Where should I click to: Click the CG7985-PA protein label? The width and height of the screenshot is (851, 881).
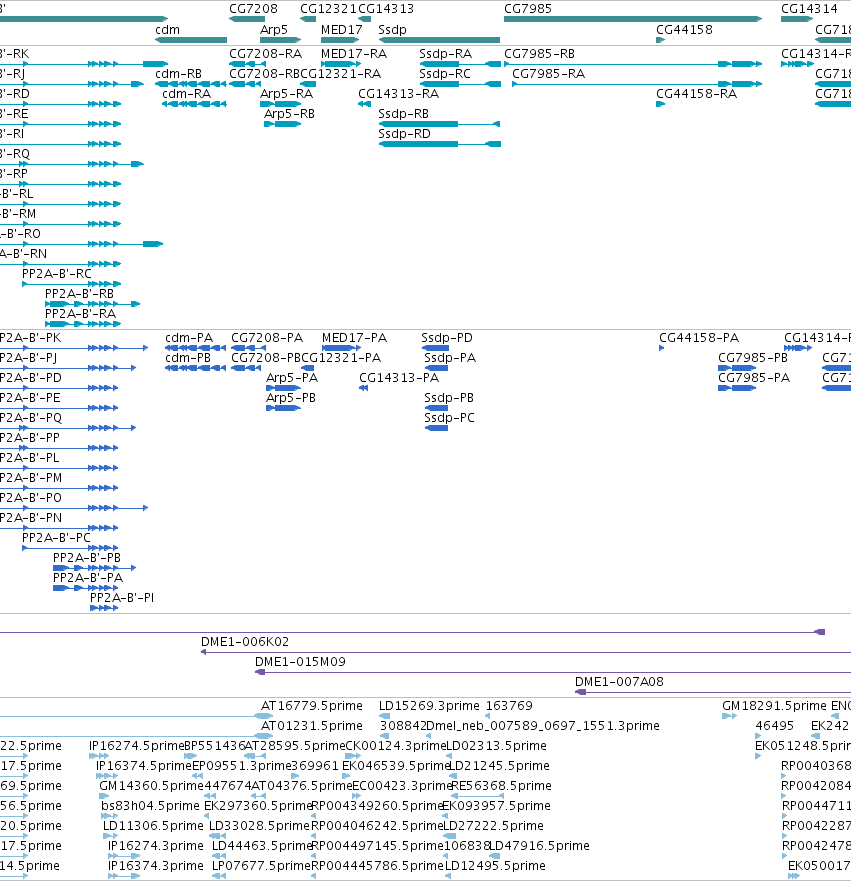[x=754, y=378]
